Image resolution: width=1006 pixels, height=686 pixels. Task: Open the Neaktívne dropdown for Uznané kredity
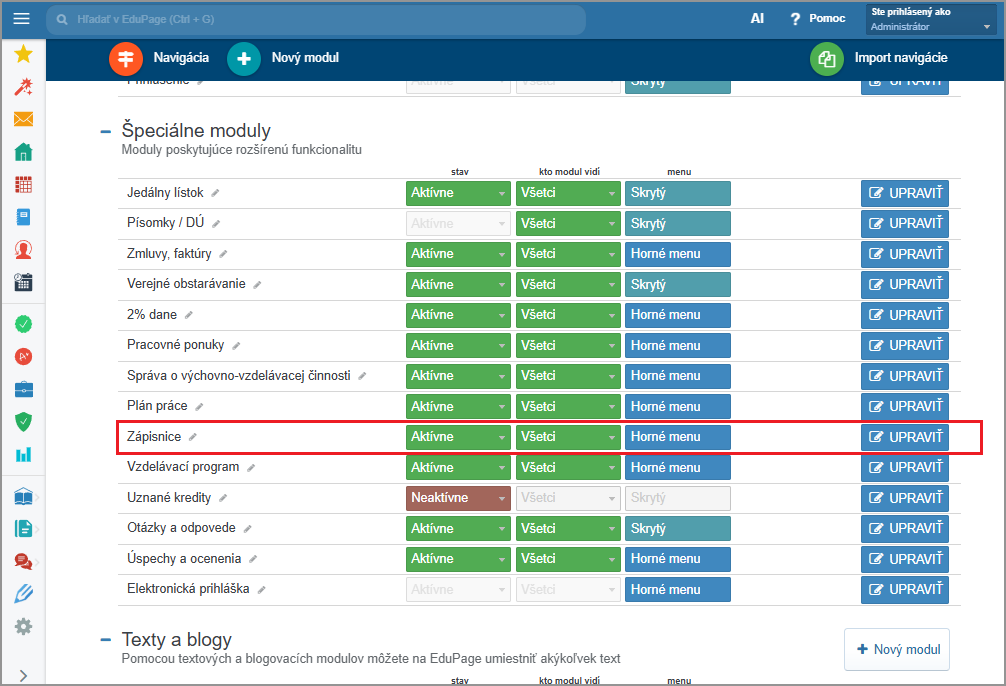tap(458, 498)
